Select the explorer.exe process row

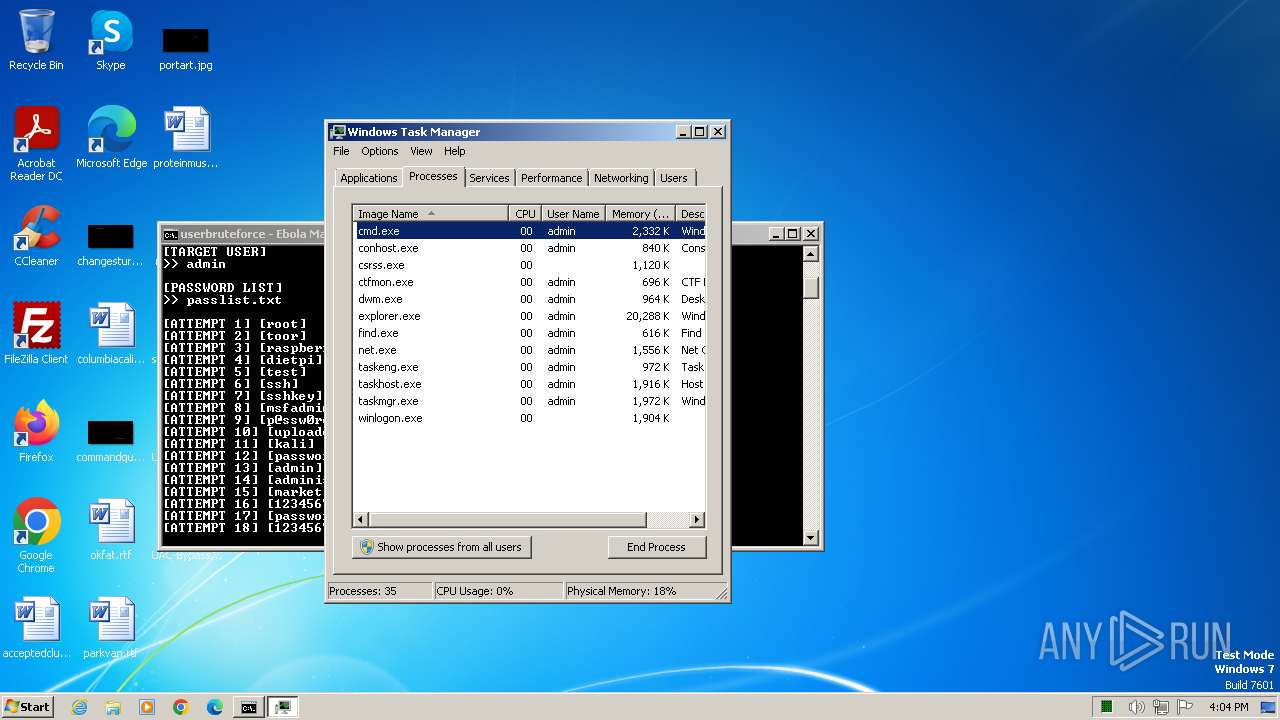point(530,316)
